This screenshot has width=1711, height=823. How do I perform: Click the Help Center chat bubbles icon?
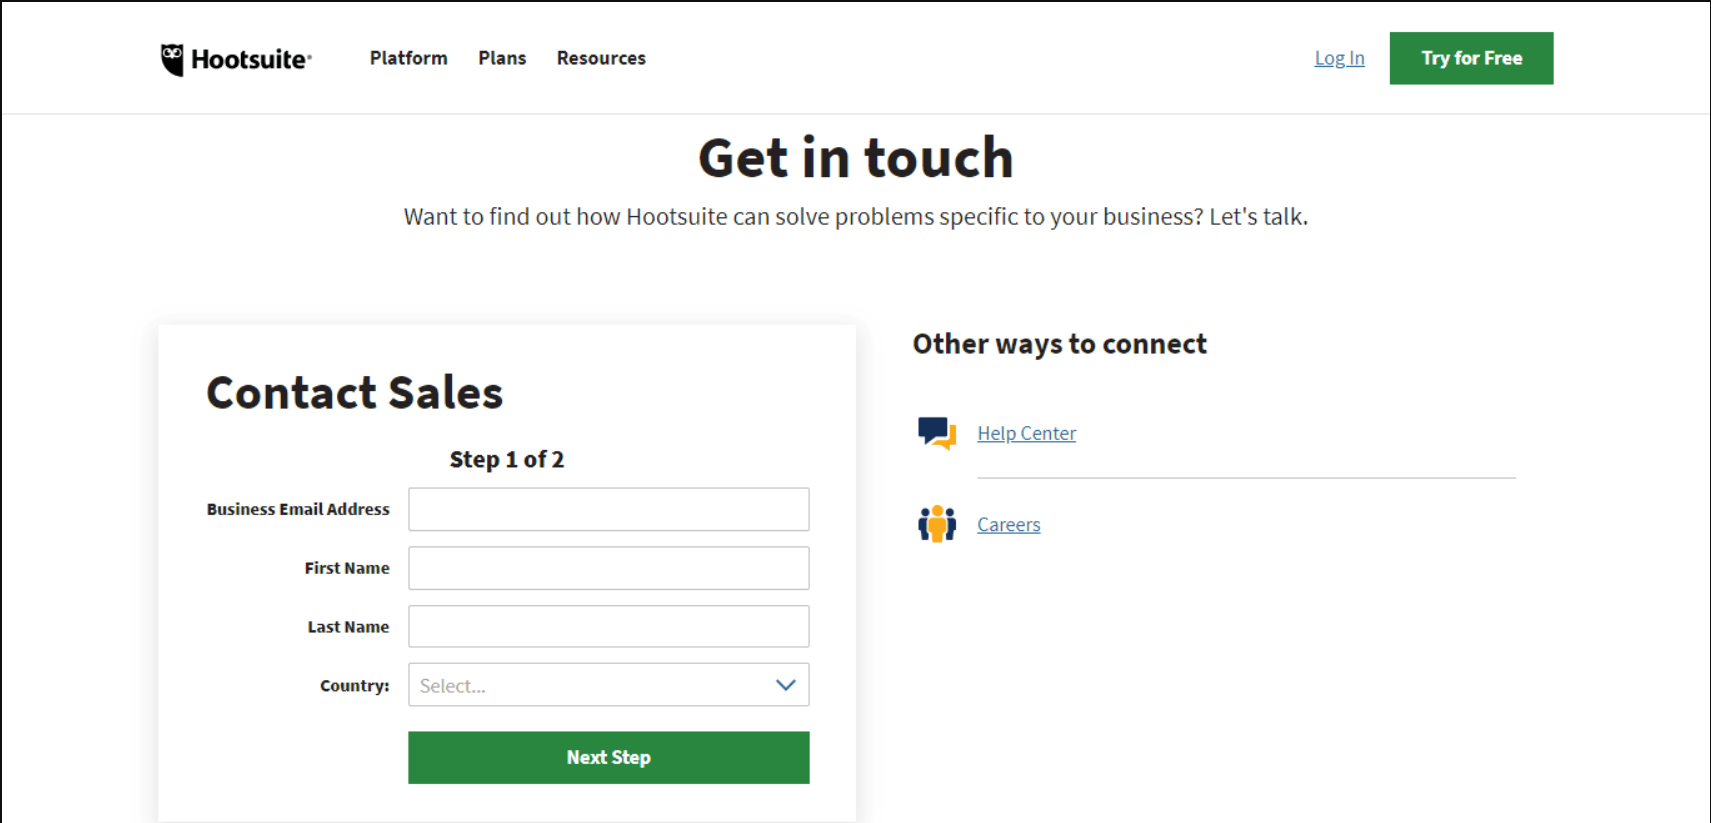pyautogui.click(x=937, y=433)
